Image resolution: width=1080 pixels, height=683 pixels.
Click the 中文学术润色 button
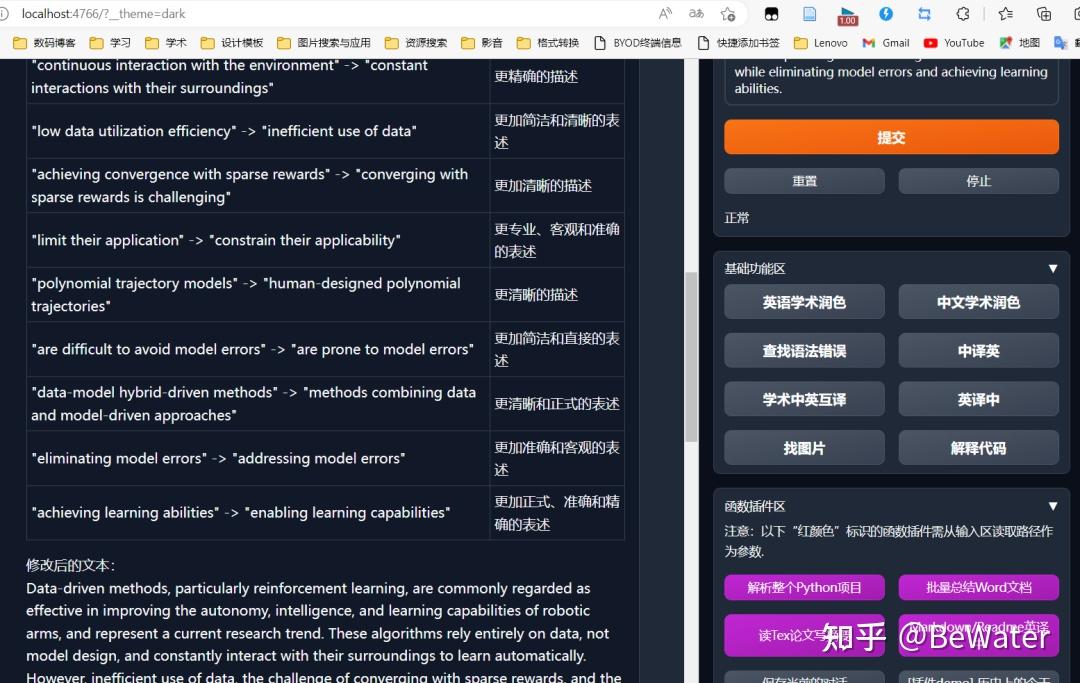979,302
